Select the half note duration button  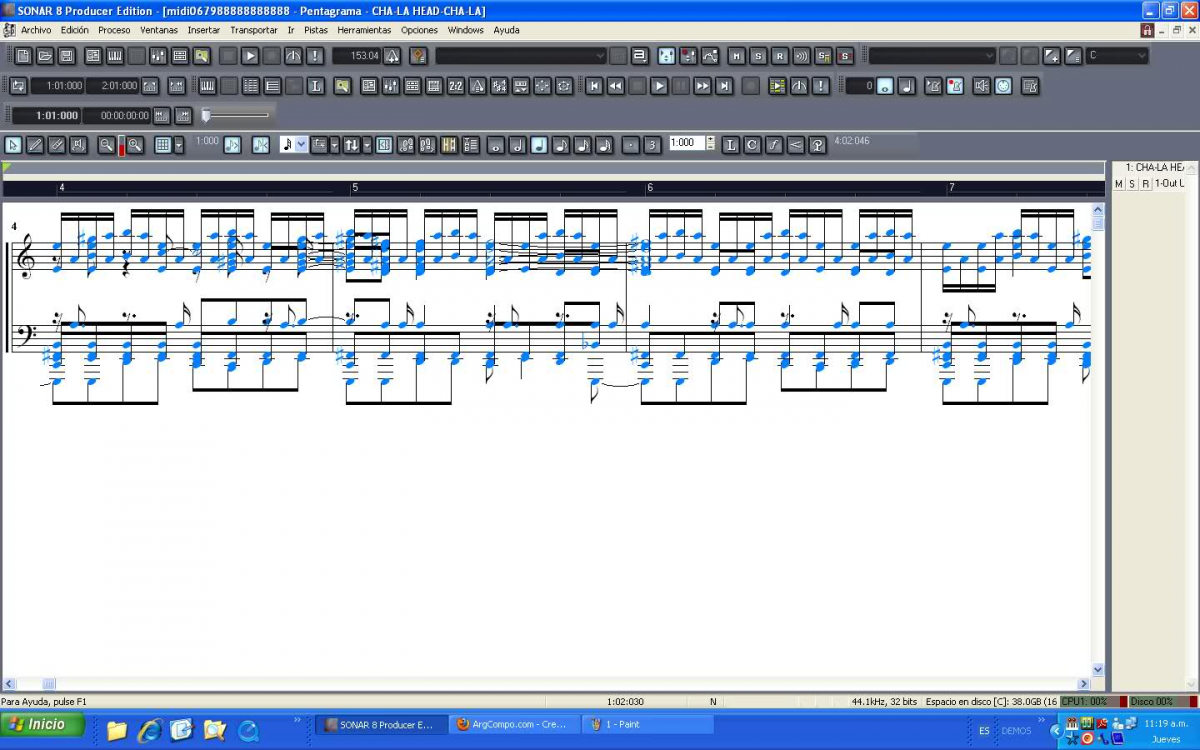[517, 145]
